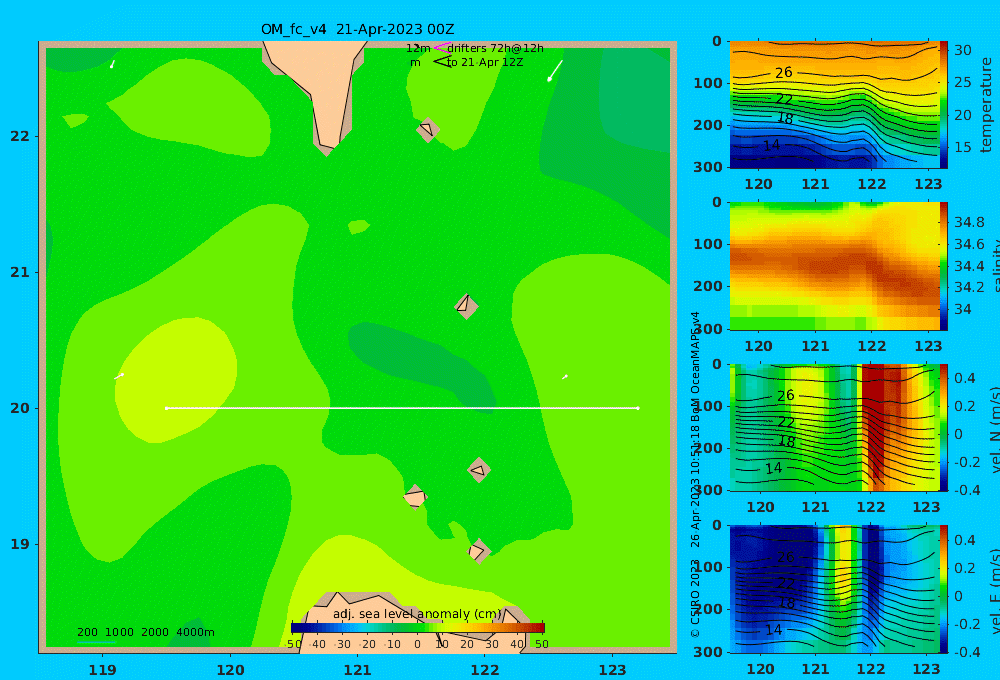Click the eastern endpoint of the white transect line
This screenshot has height=680, width=1000.
coord(638,408)
